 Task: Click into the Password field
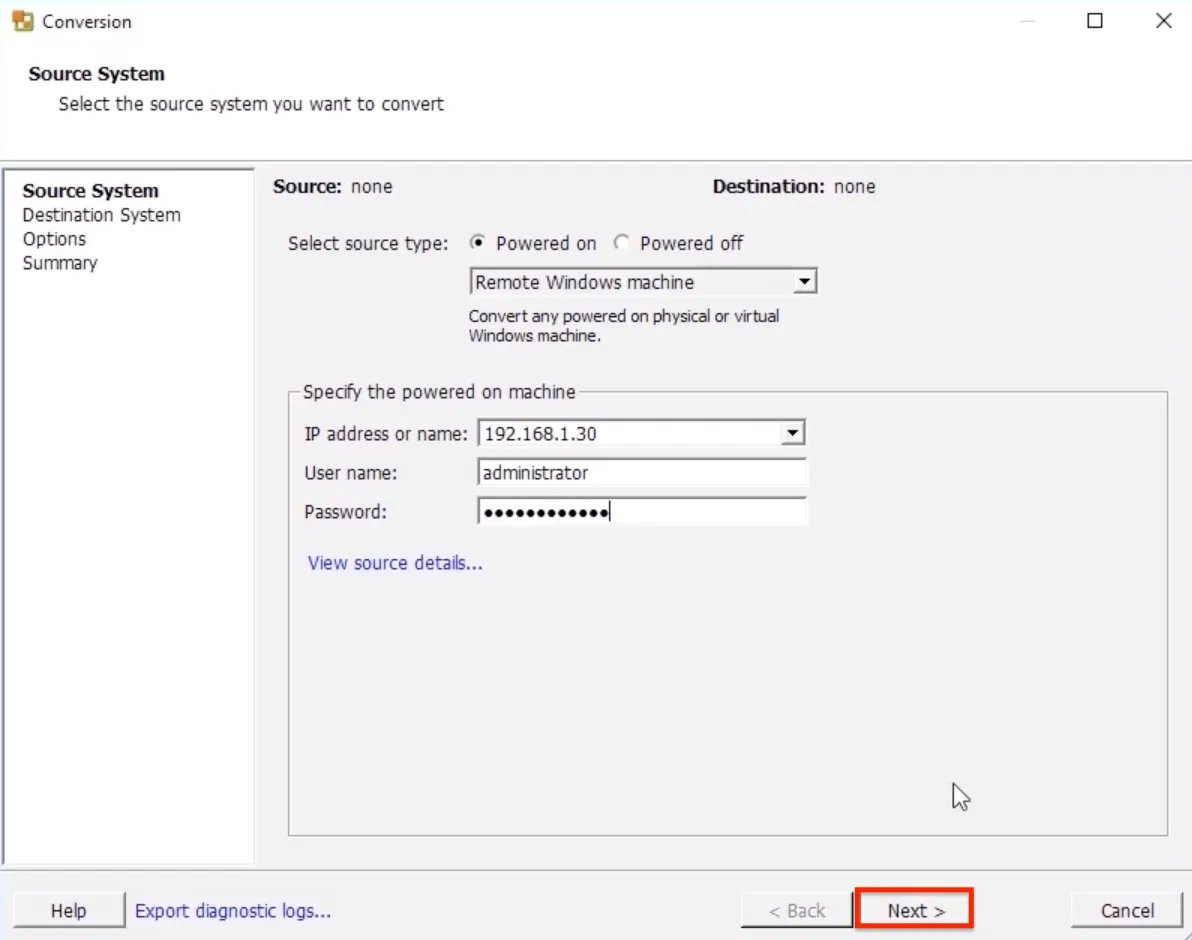click(641, 512)
